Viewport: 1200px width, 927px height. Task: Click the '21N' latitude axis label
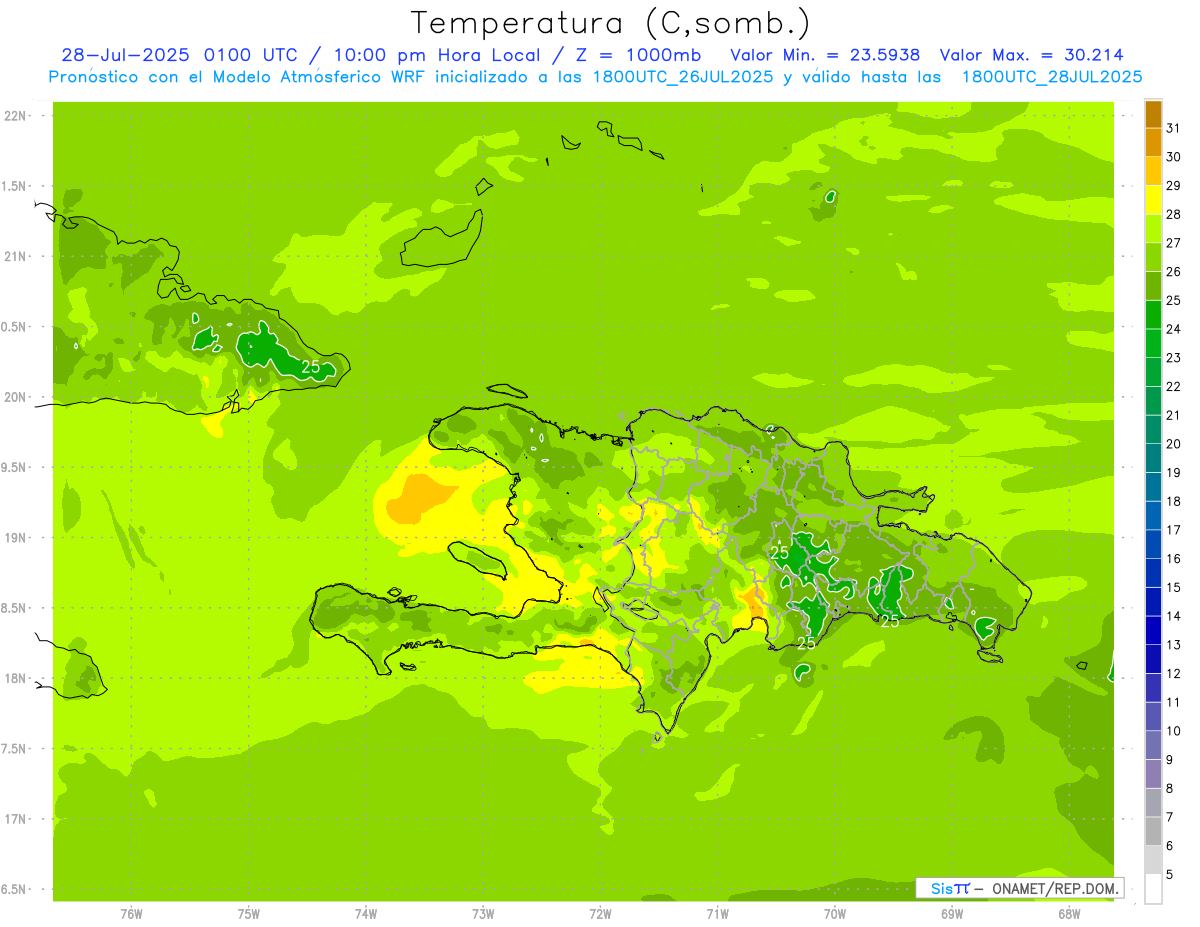tap(17, 257)
